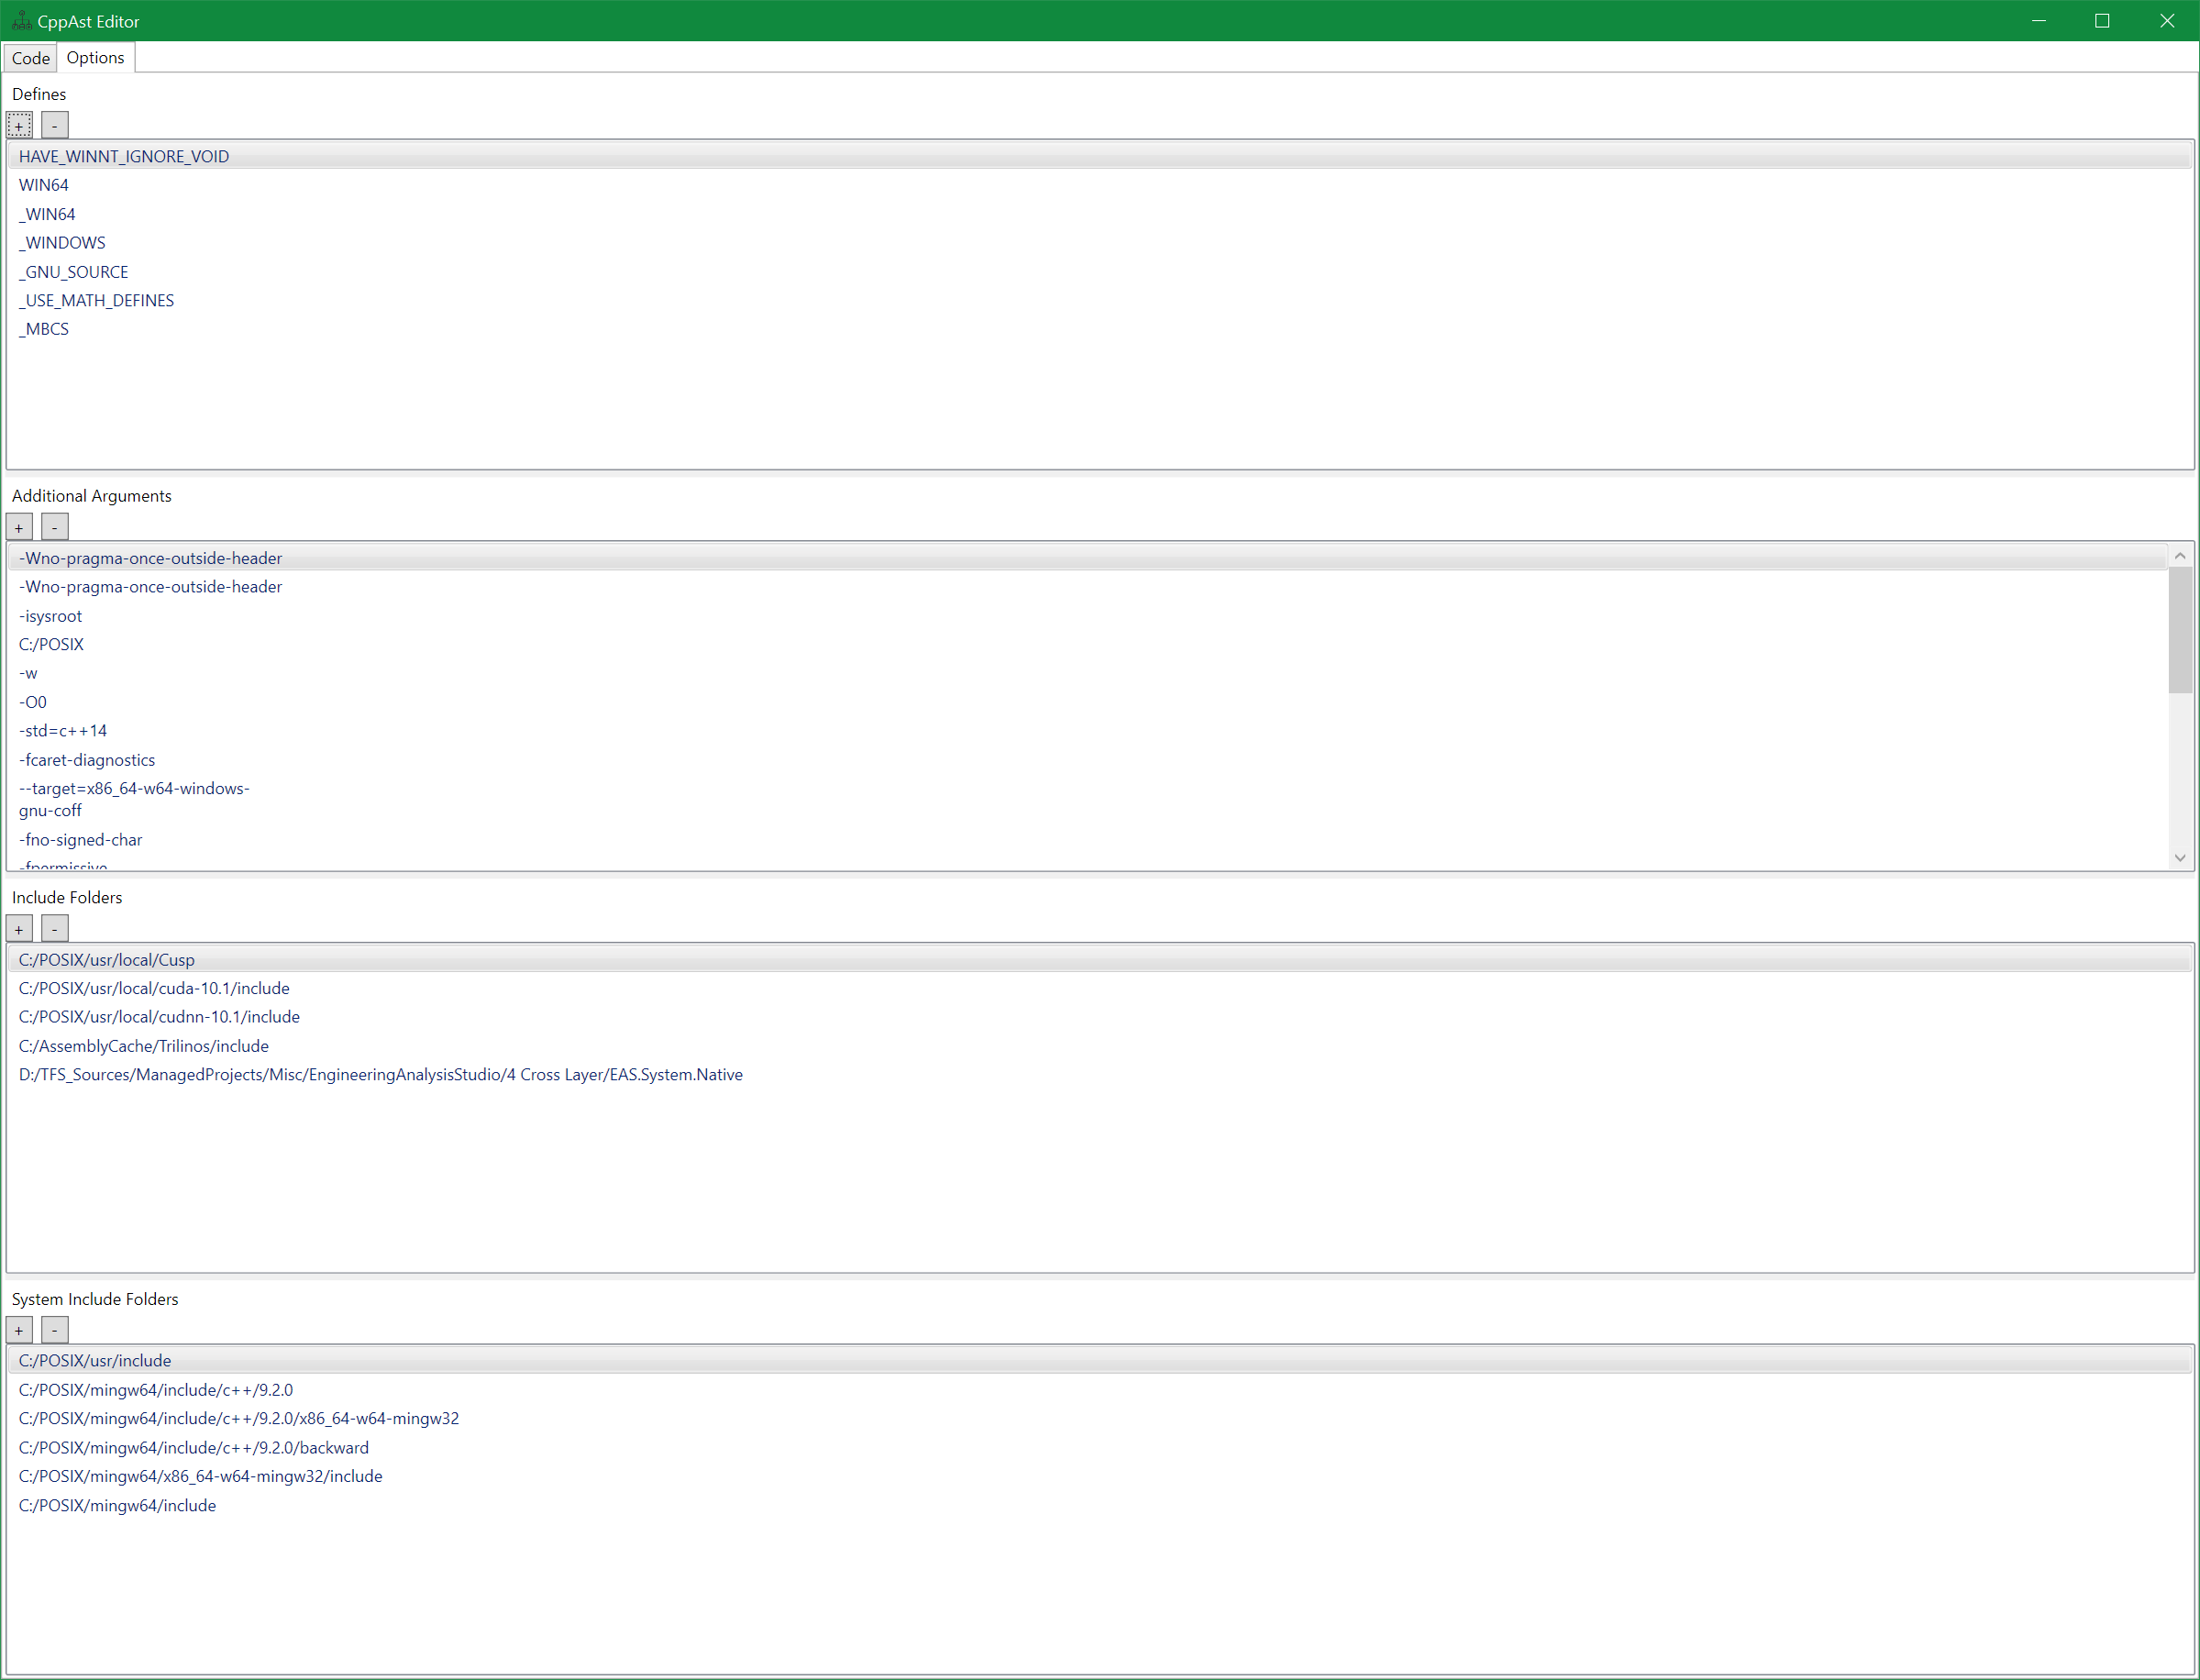Select C:/POSIX/mingw64/include system folder
The image size is (2200, 1680).
[x=117, y=1505]
